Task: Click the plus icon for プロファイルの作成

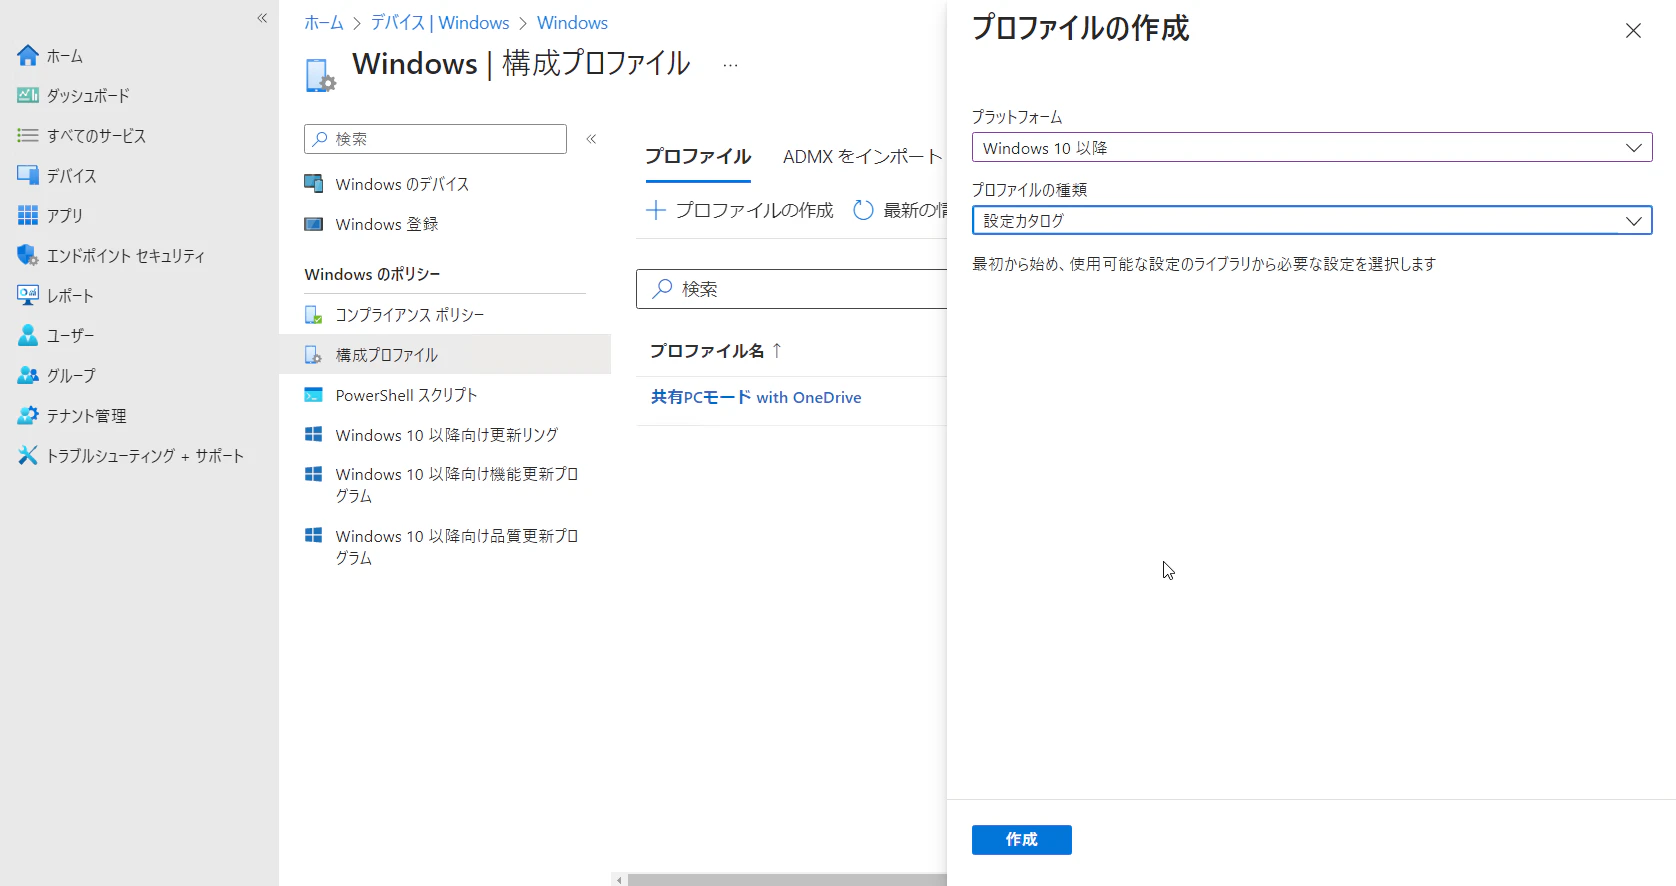Action: tap(656, 210)
